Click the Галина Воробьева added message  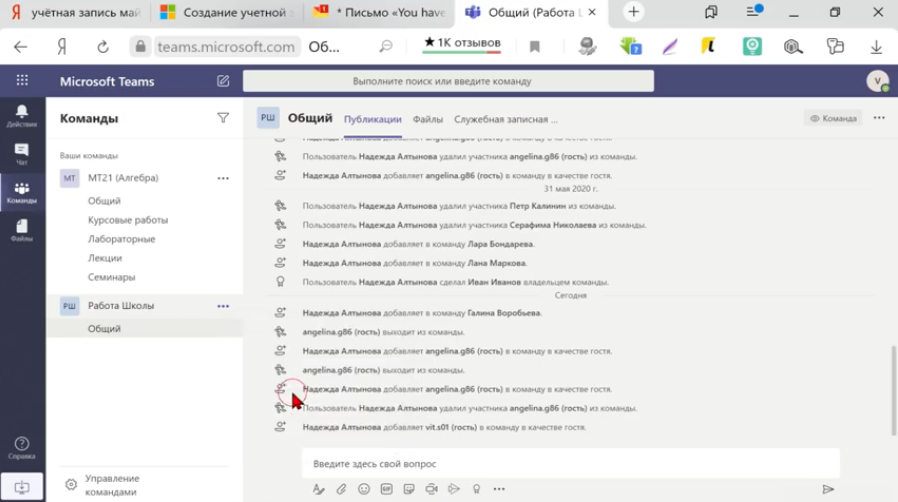[x=422, y=313]
